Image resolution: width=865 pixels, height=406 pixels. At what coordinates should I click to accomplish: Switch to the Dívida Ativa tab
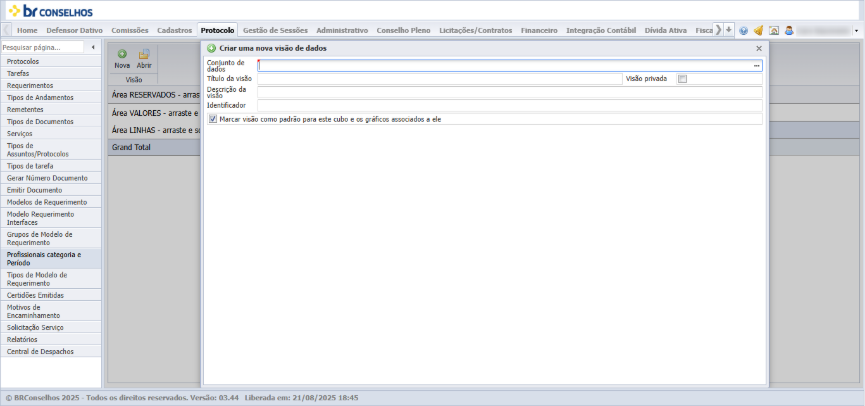pos(666,30)
